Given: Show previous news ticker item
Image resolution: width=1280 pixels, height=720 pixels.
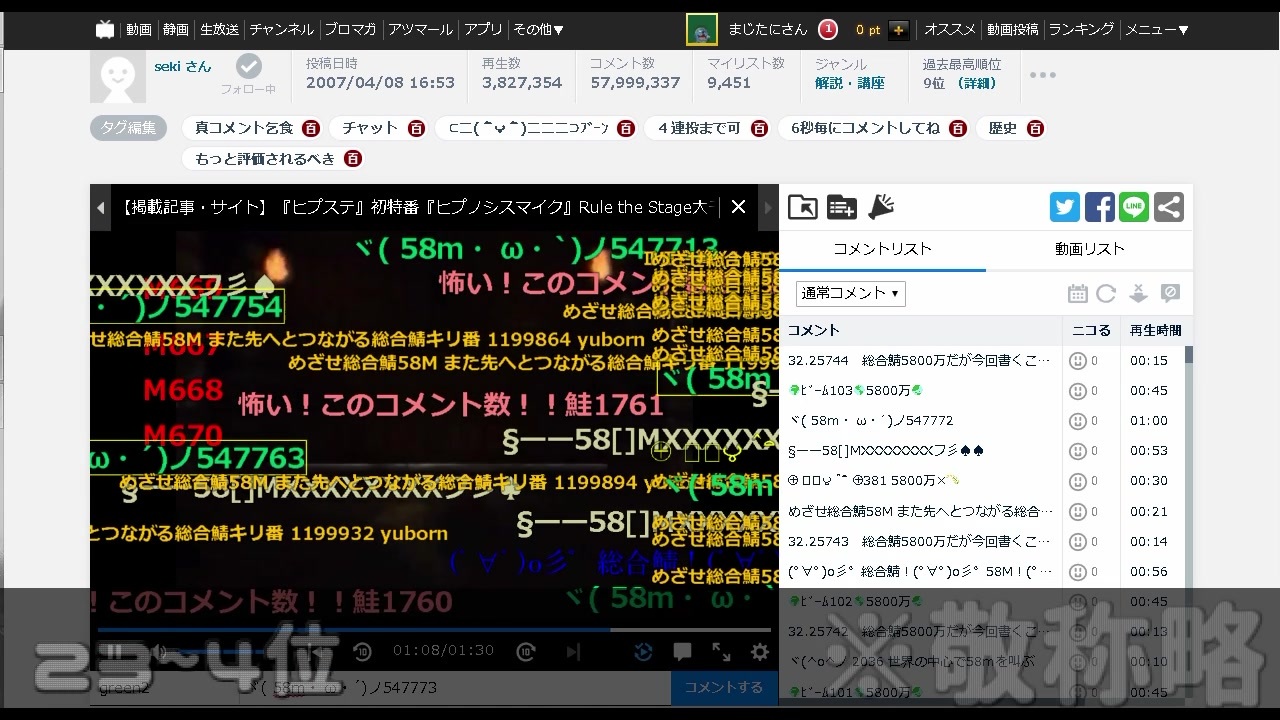Looking at the screenshot, I should (100, 207).
